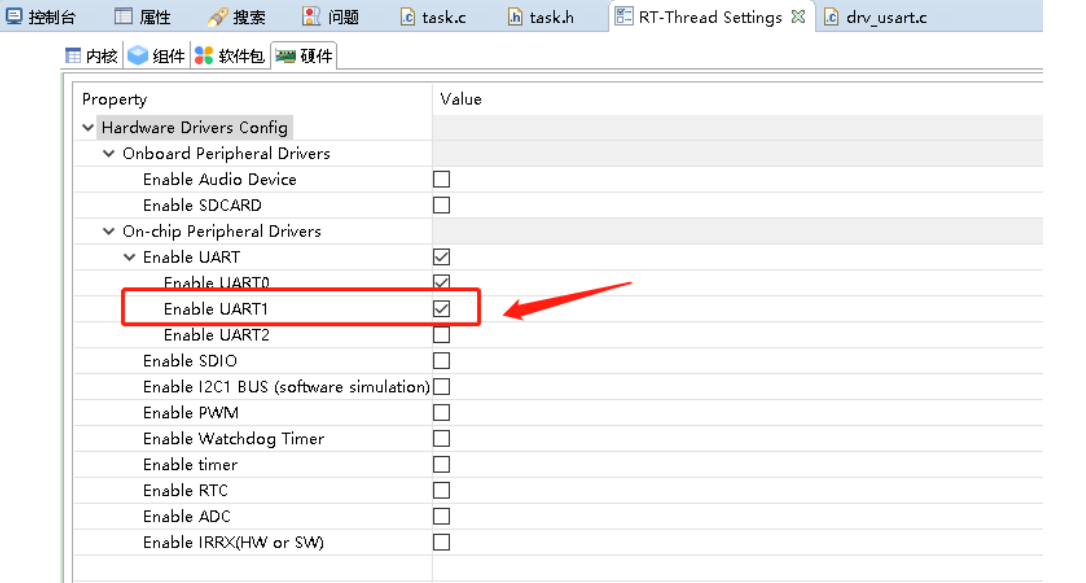The width and height of the screenshot is (1086, 583).
Task: Select the Enable PWM label
Action: tap(190, 413)
